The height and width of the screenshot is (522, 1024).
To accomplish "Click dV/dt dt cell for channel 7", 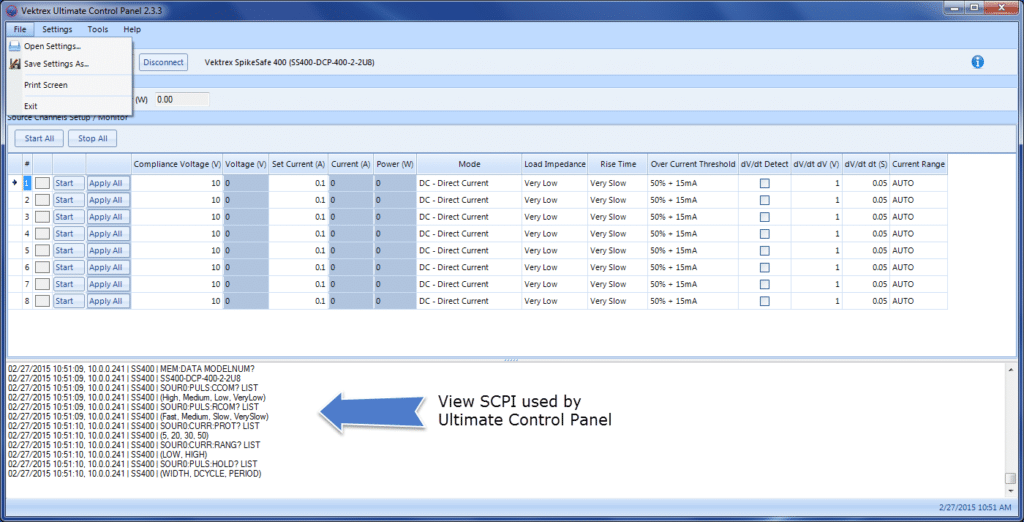I will point(865,284).
